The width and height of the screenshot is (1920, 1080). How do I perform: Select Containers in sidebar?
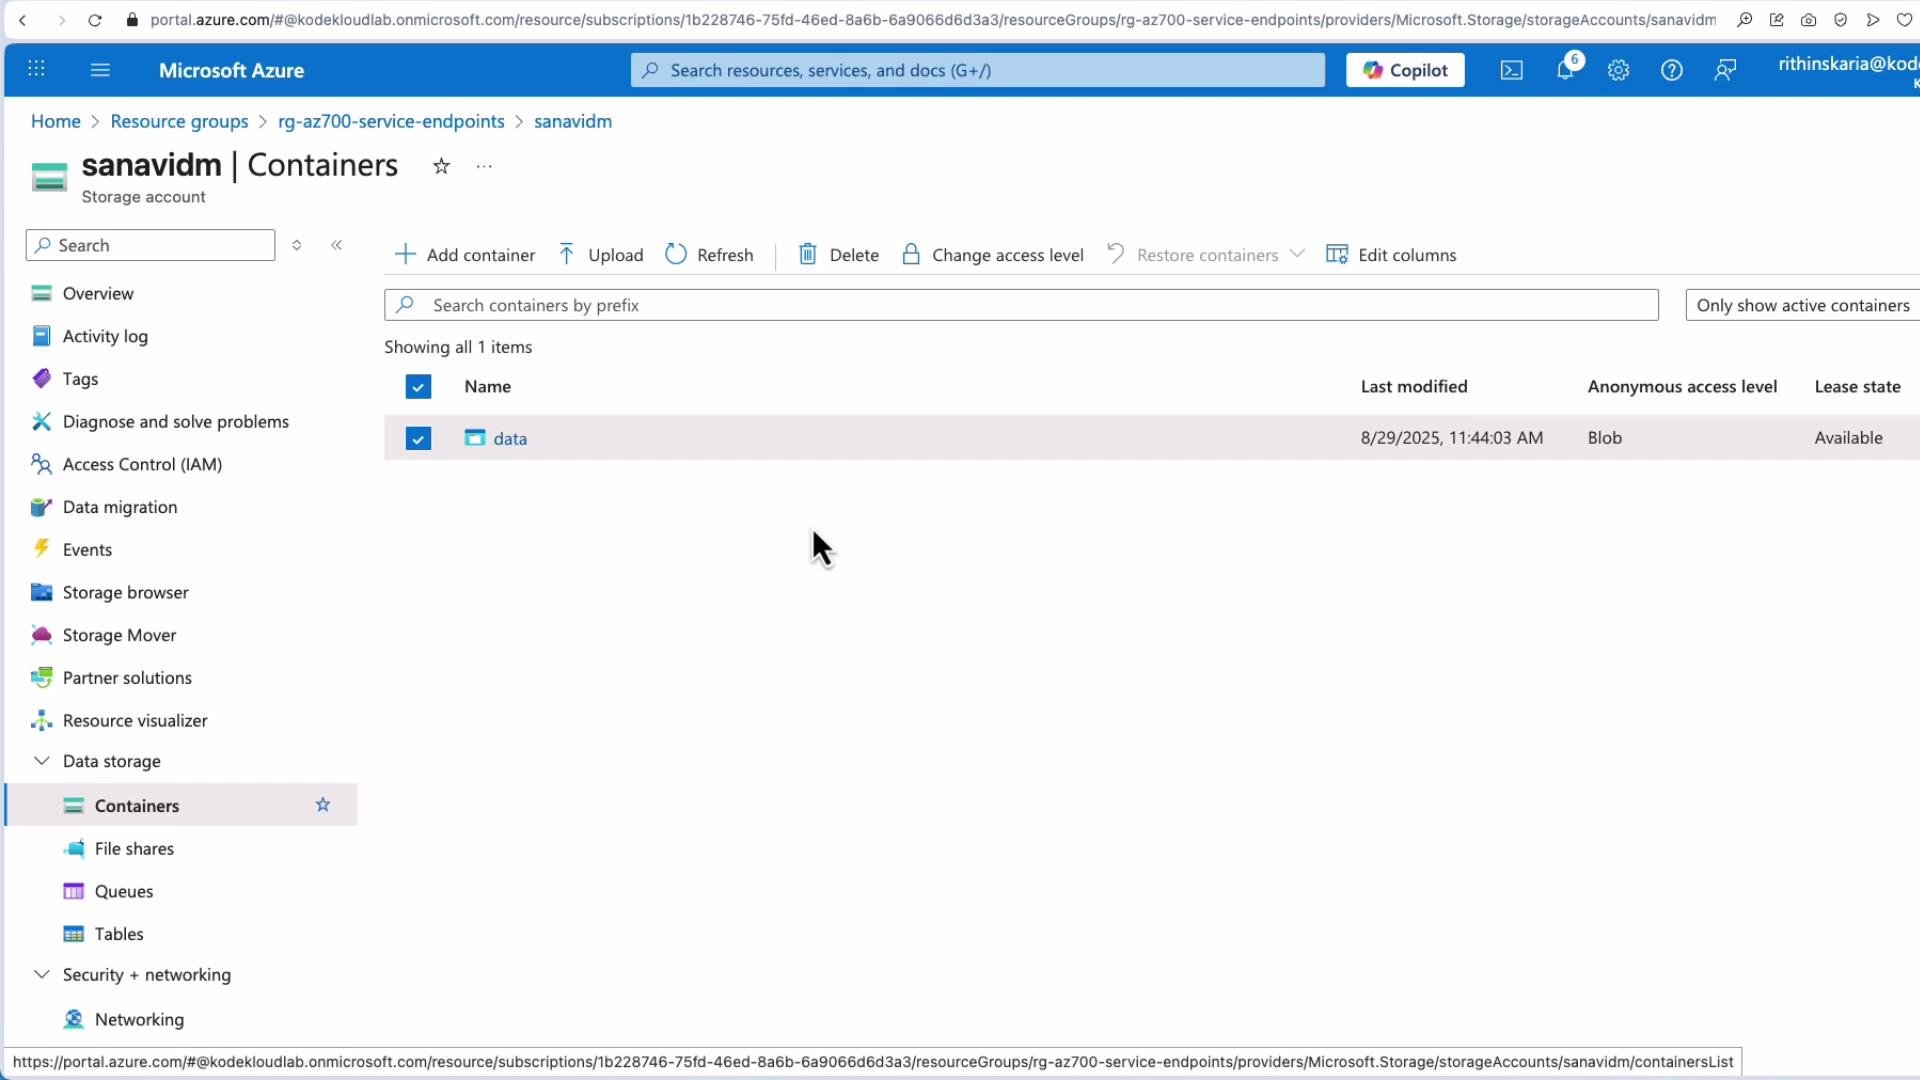click(x=137, y=806)
